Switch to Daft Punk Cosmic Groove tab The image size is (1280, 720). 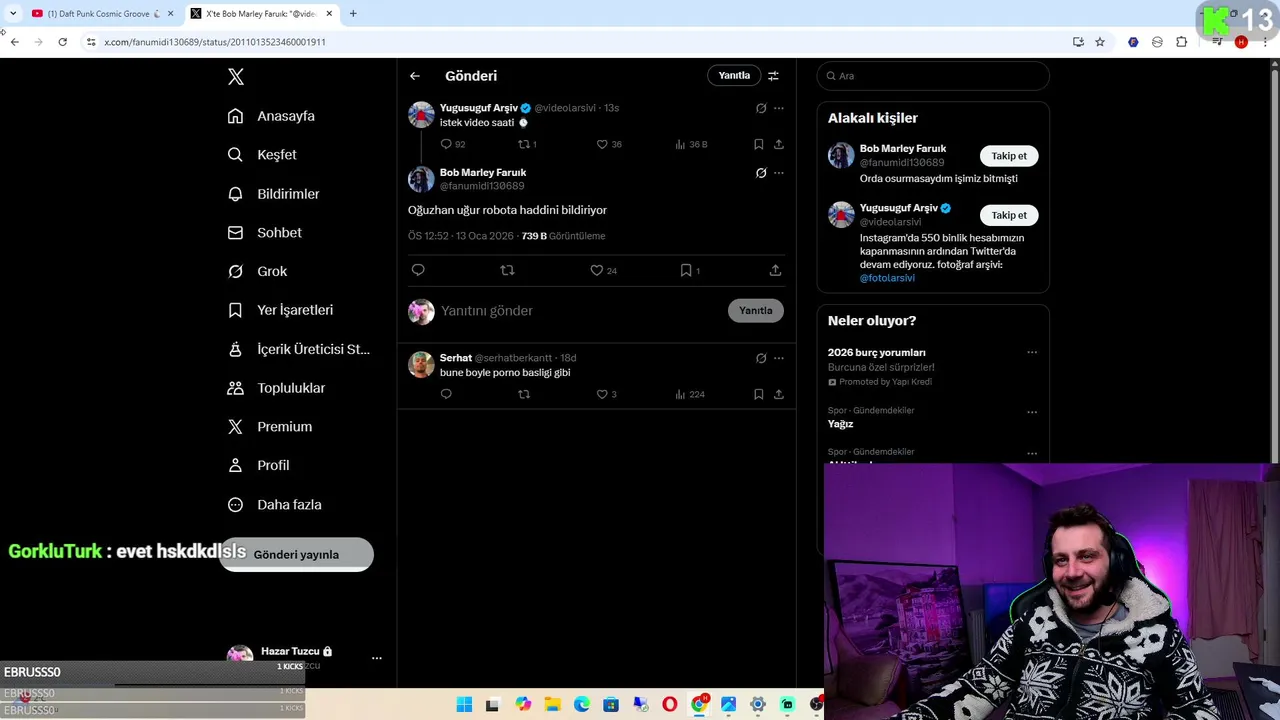click(x=102, y=14)
